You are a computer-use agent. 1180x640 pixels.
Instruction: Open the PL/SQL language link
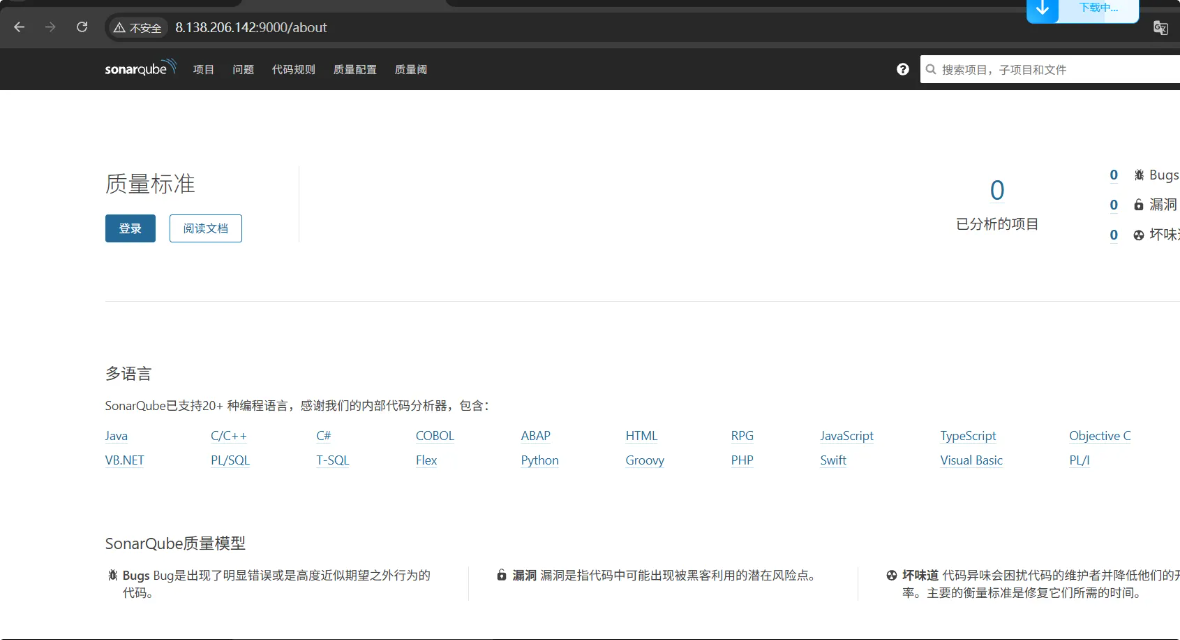tap(230, 460)
